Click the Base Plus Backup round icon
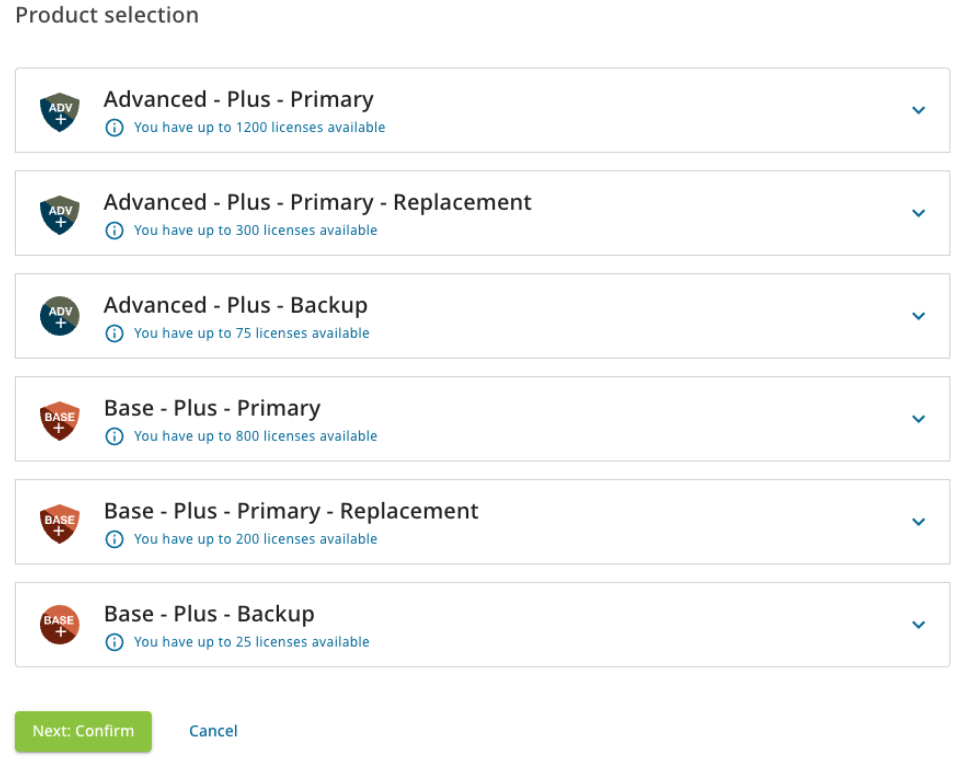Image resolution: width=961 pixels, height=765 pixels. point(59,625)
